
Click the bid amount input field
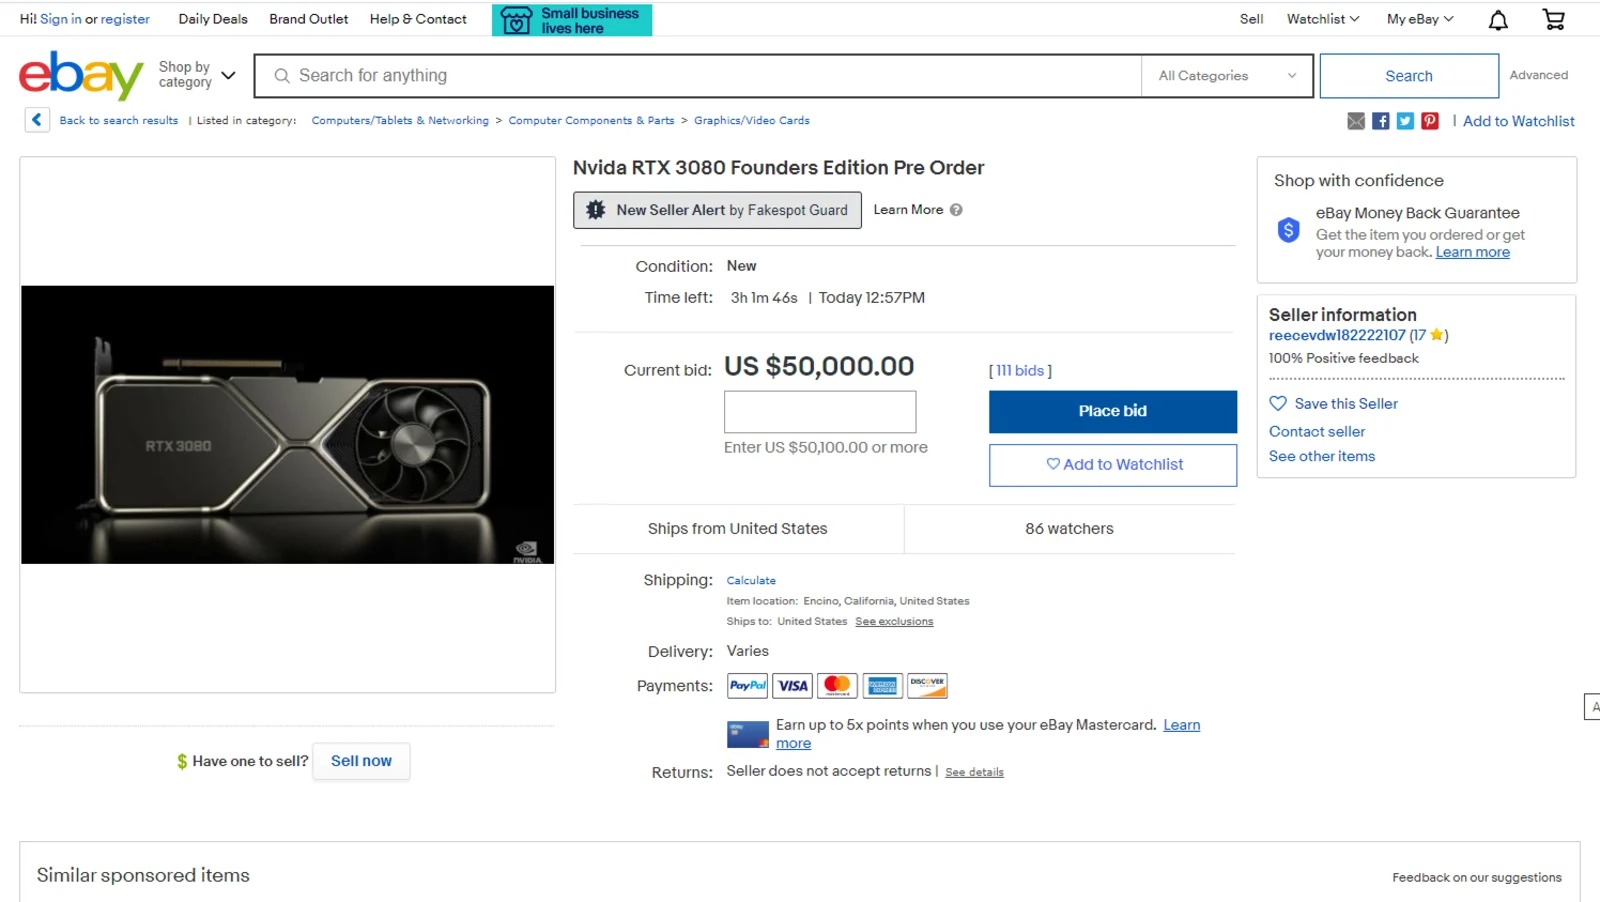(820, 412)
